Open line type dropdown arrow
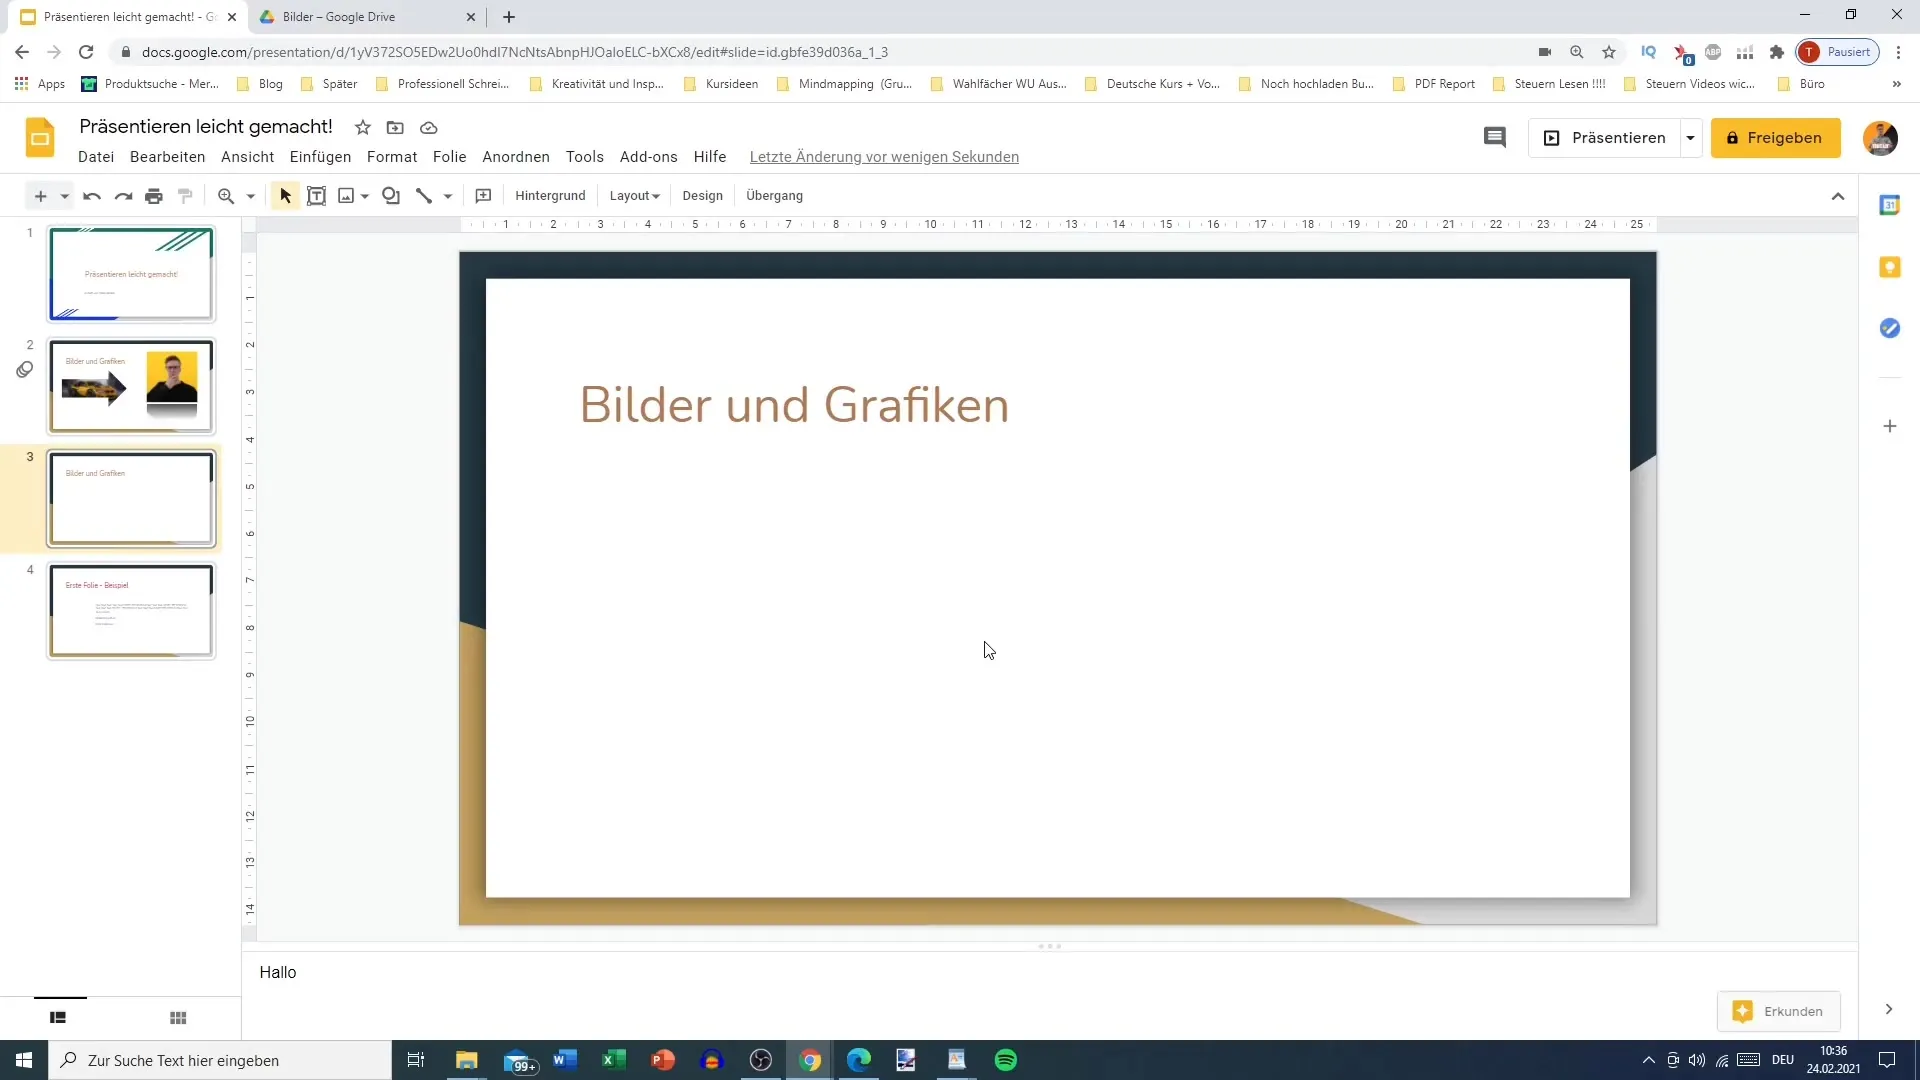The height and width of the screenshot is (1080, 1920). coord(448,196)
